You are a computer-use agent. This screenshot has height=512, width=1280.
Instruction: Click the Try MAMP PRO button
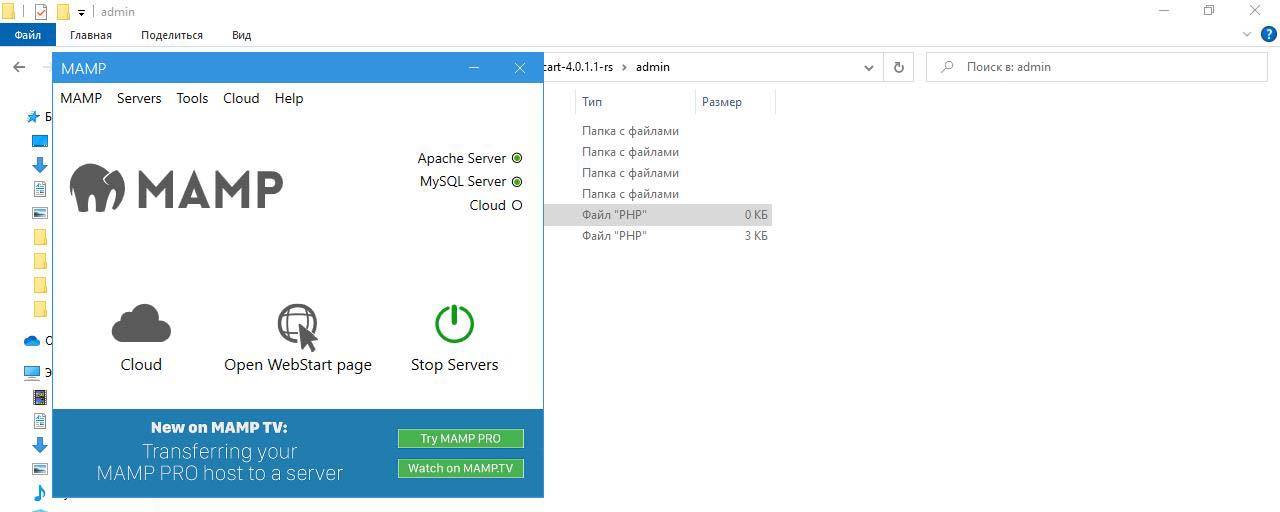pos(460,438)
